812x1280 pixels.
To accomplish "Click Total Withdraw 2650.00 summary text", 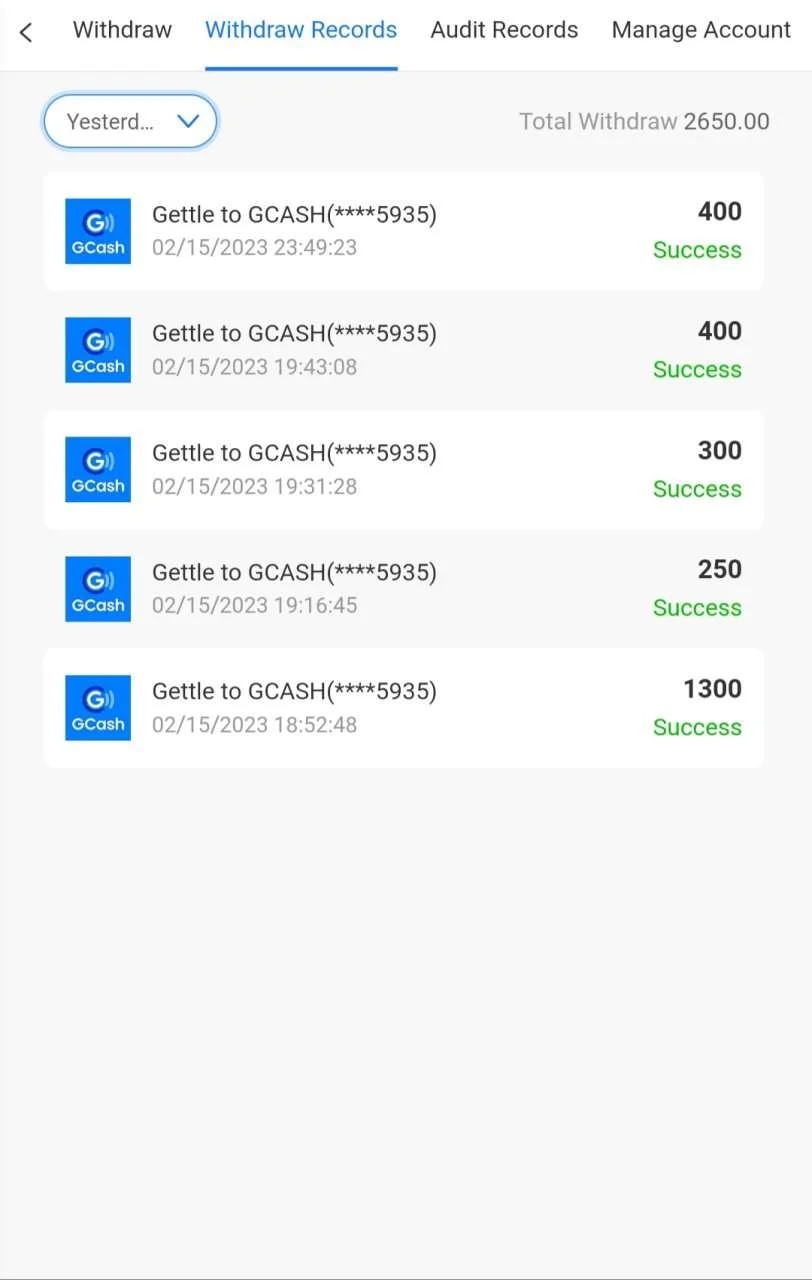I will 644,122.
